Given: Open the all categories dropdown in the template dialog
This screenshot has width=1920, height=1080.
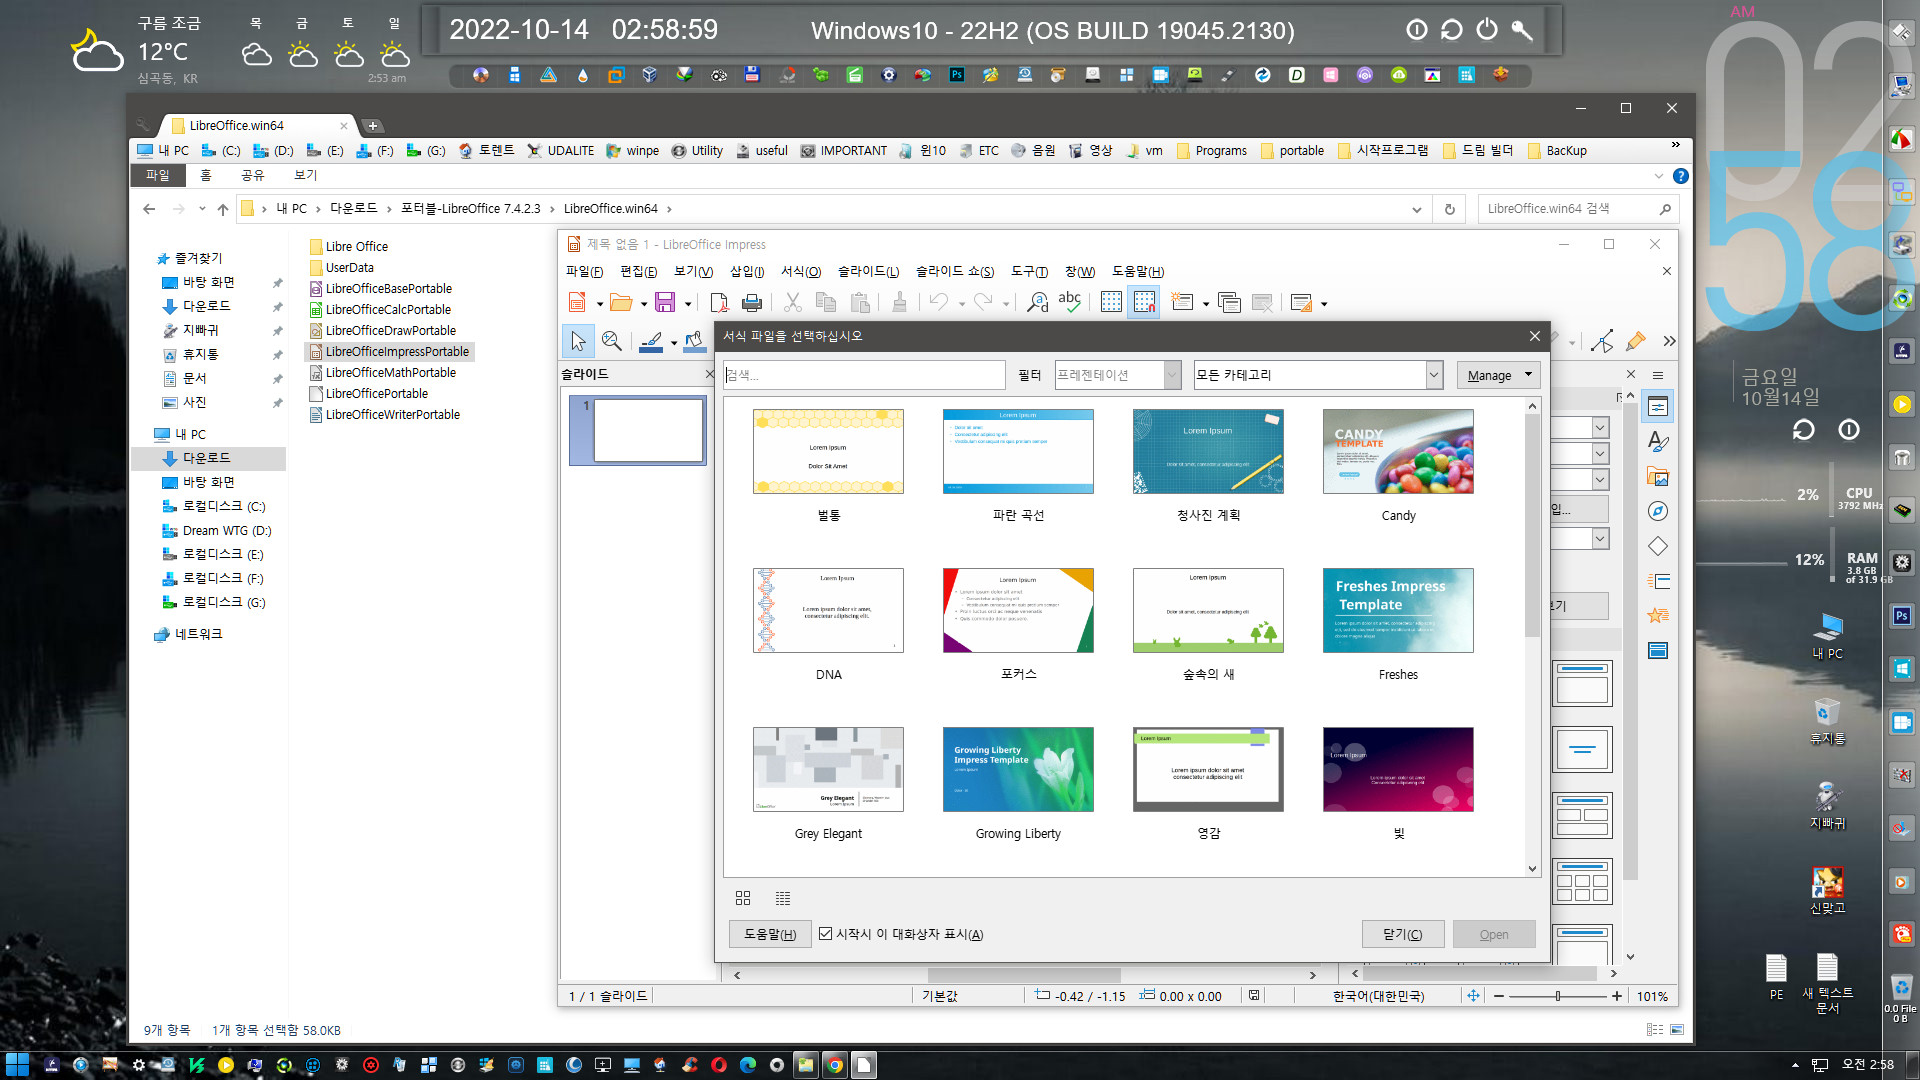Looking at the screenshot, I should coord(1434,375).
